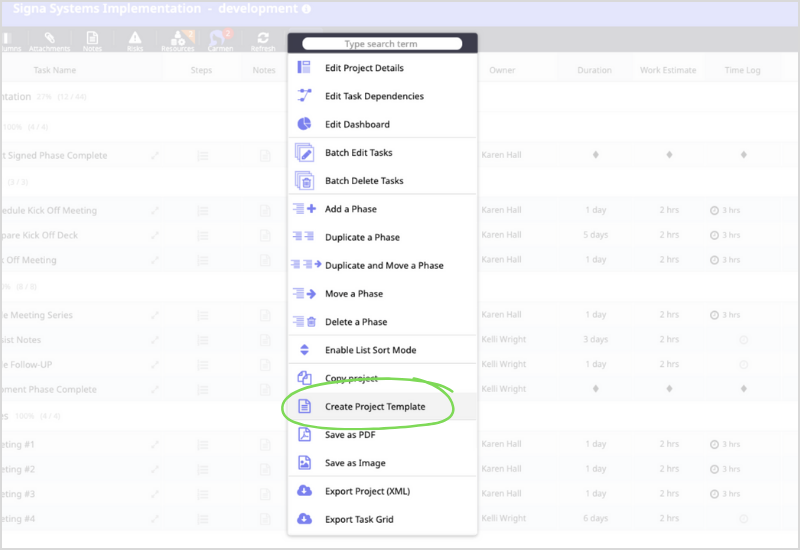Click the Duplicate and Move a Phase icon
This screenshot has height=550, width=800.
[306, 264]
